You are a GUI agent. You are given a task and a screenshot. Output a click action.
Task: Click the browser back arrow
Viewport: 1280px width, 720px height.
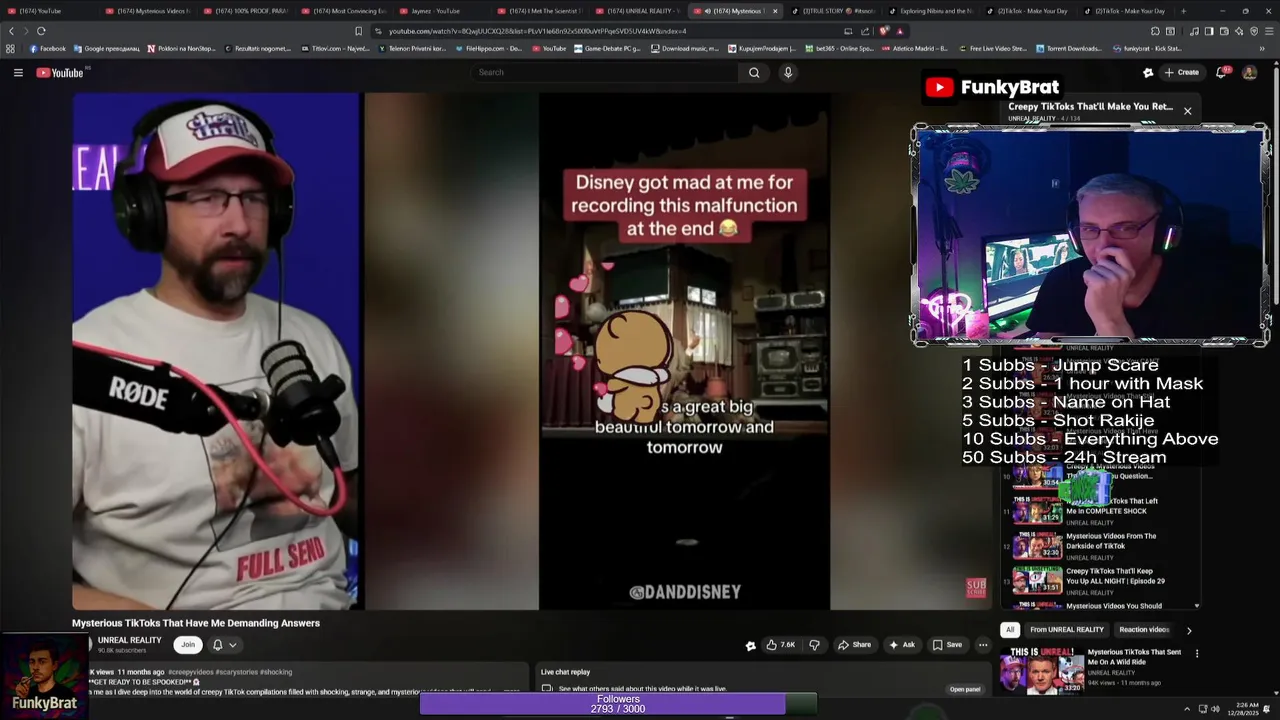click(x=12, y=31)
